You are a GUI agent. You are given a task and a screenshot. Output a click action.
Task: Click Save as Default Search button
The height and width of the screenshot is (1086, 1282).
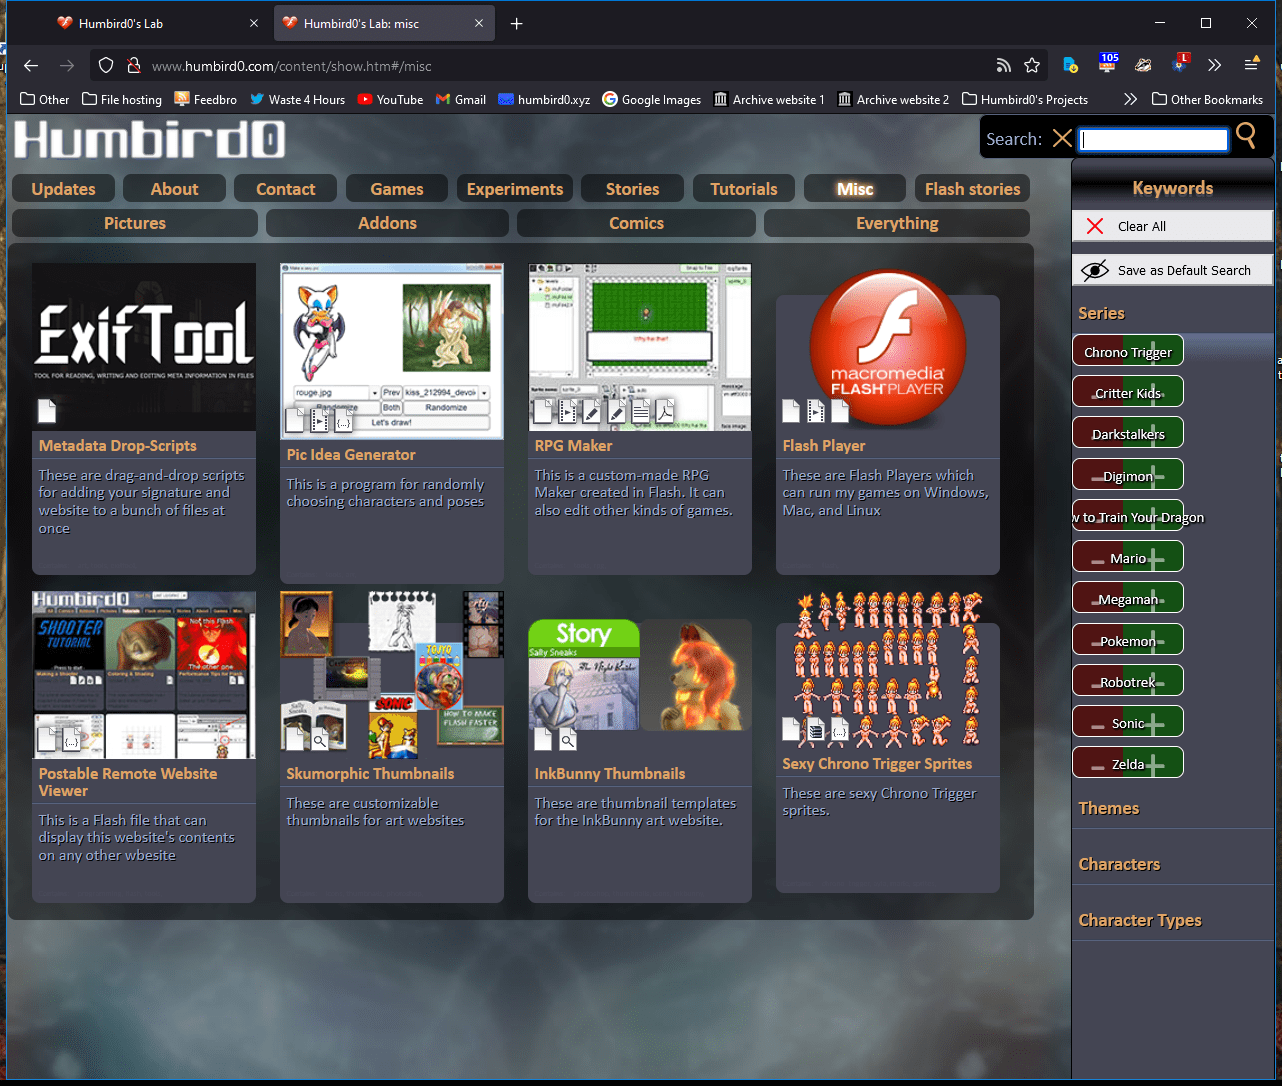tap(1172, 270)
